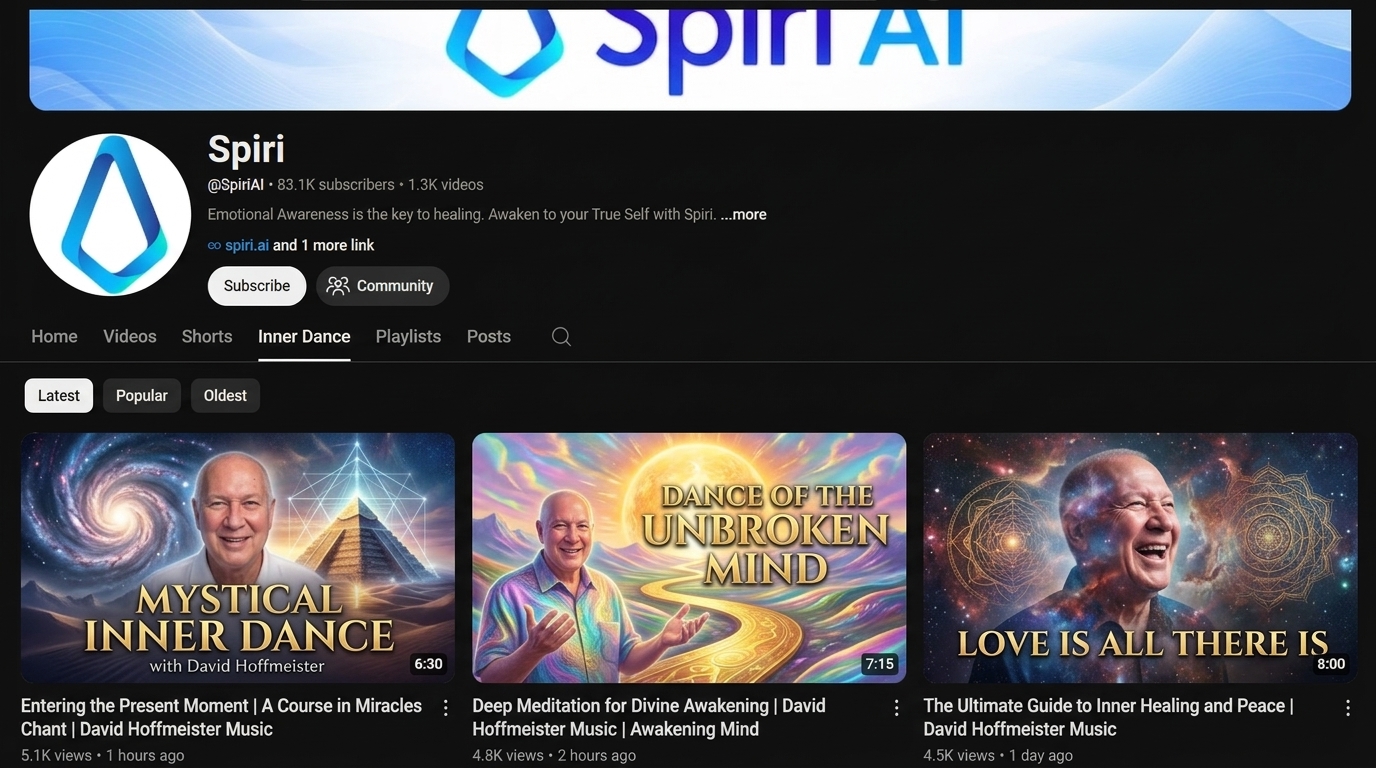Click the 6:30 duration badge
1376x768 pixels.
pyautogui.click(x=428, y=664)
